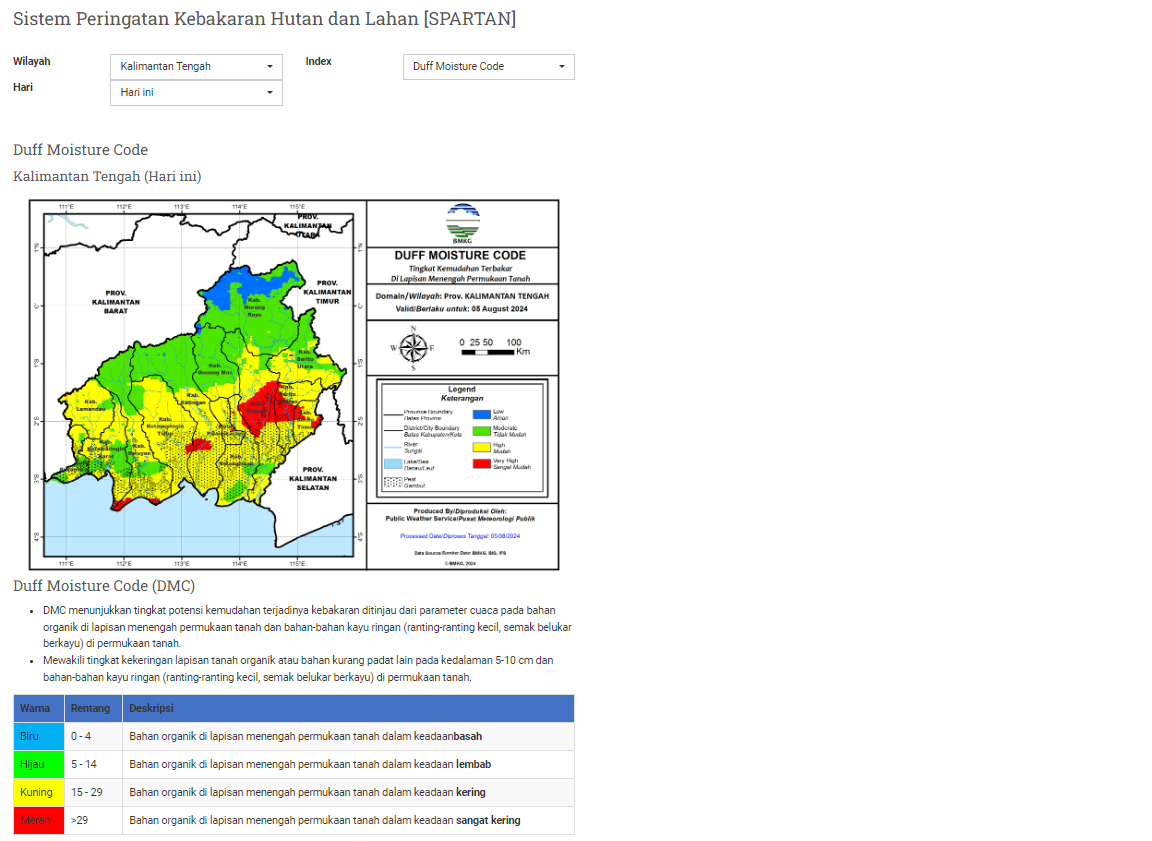
Task: Click the Warna column header
Action: click(x=39, y=709)
